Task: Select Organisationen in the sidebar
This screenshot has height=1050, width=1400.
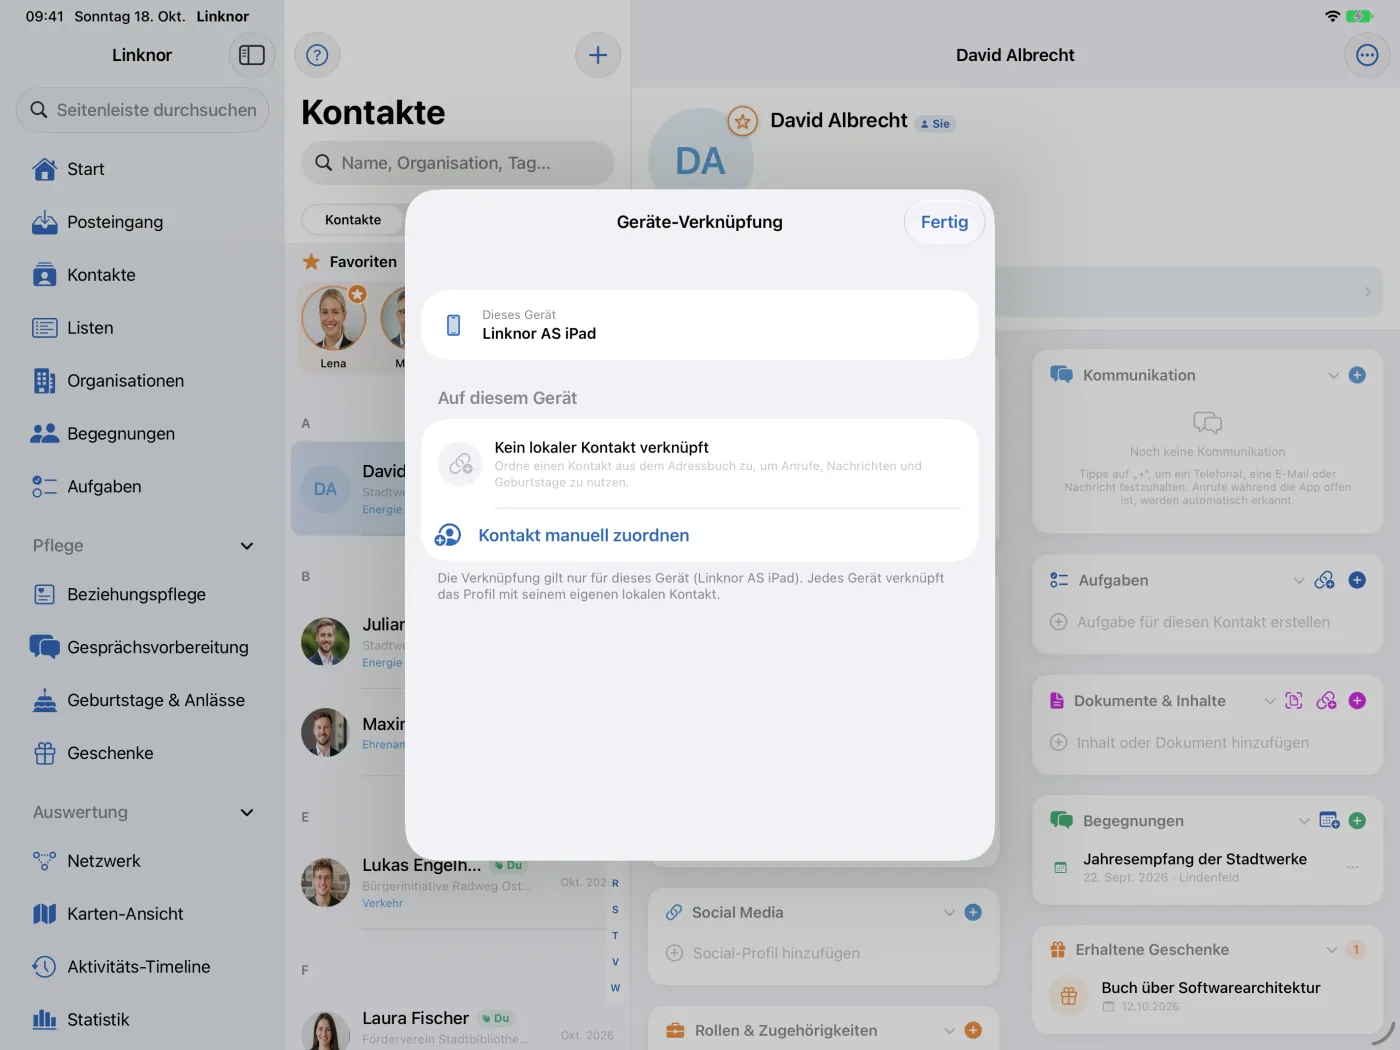Action: click(142, 381)
